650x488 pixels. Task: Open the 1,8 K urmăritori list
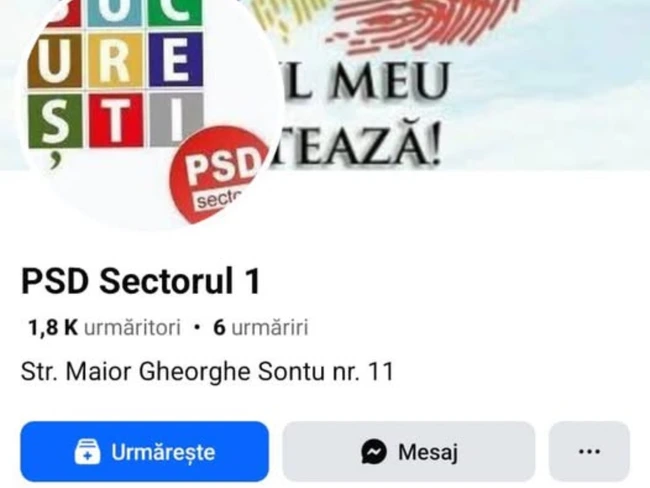(x=104, y=327)
